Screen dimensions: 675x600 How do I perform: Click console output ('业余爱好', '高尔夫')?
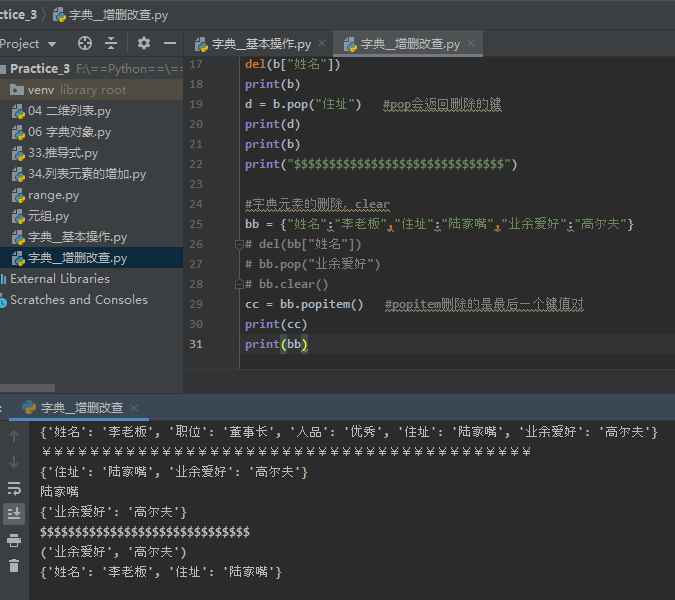114,552
